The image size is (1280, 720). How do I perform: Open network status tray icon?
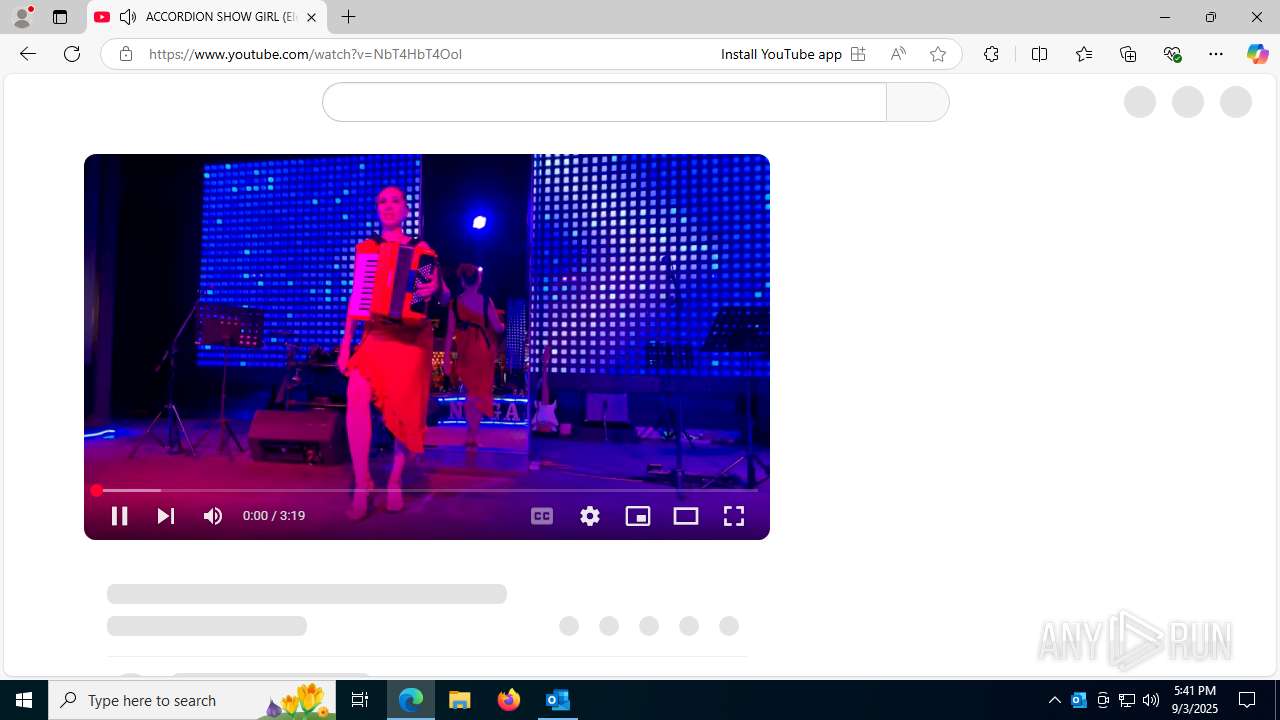point(1127,700)
